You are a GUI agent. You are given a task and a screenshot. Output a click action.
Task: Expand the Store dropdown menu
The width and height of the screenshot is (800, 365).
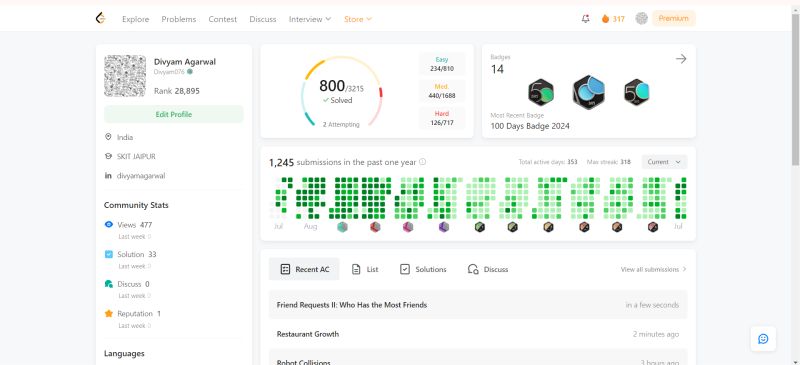[x=358, y=19]
